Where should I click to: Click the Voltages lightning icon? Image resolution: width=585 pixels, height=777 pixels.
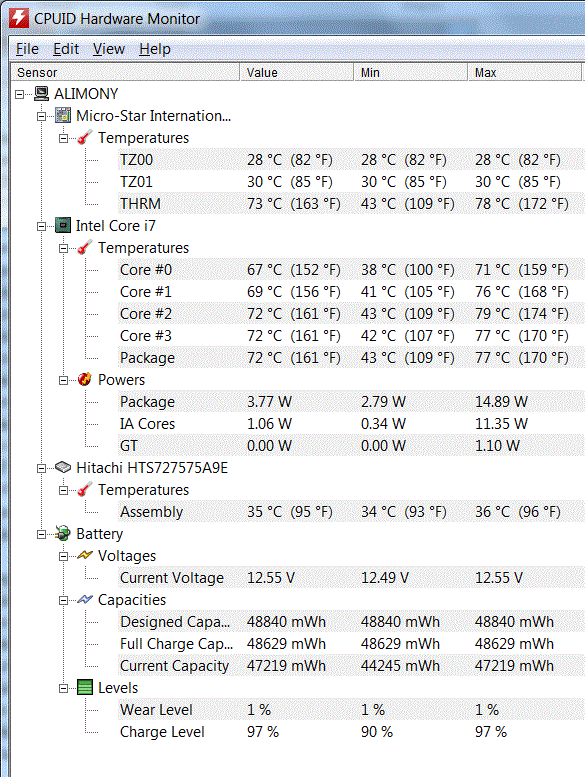[85, 555]
